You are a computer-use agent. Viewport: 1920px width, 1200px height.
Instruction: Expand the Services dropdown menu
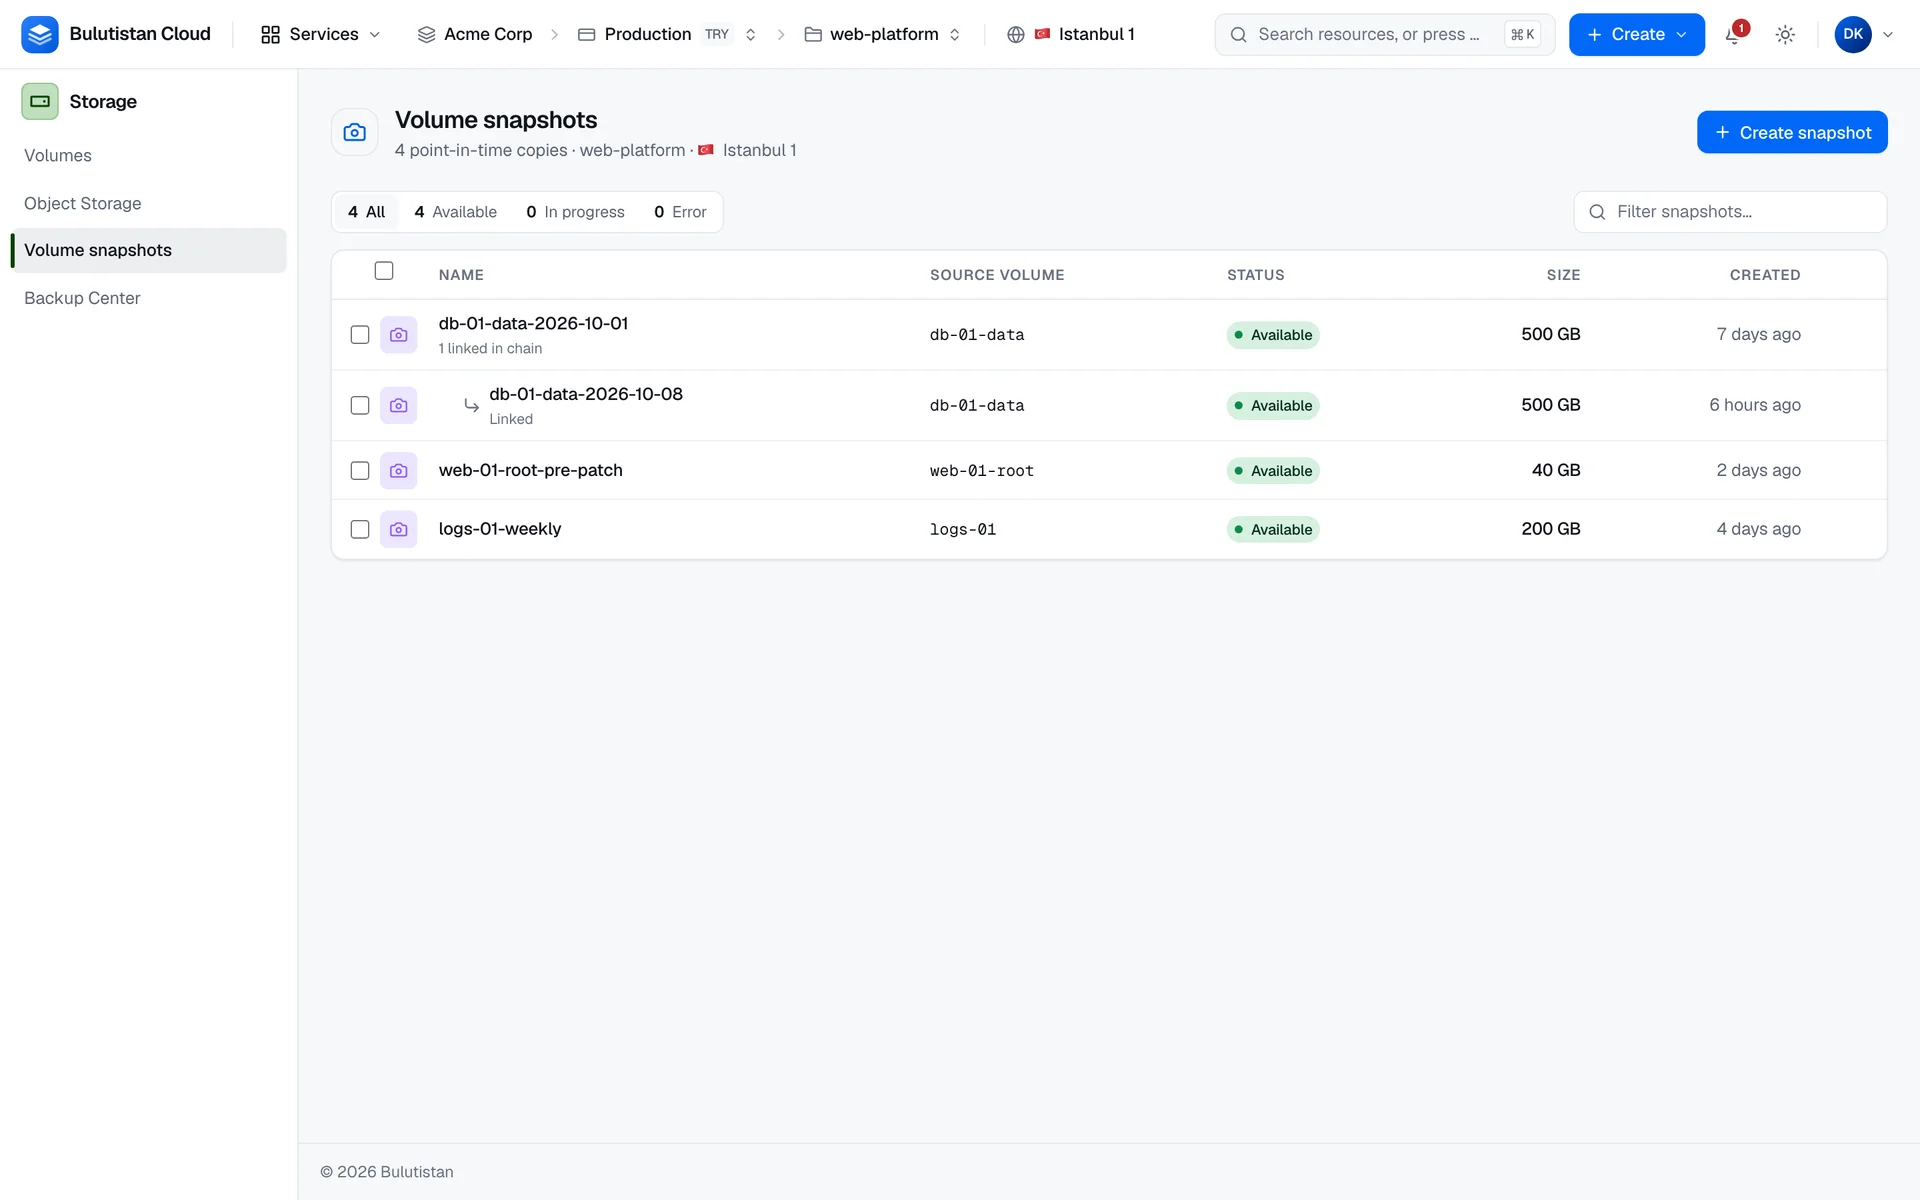coord(321,35)
